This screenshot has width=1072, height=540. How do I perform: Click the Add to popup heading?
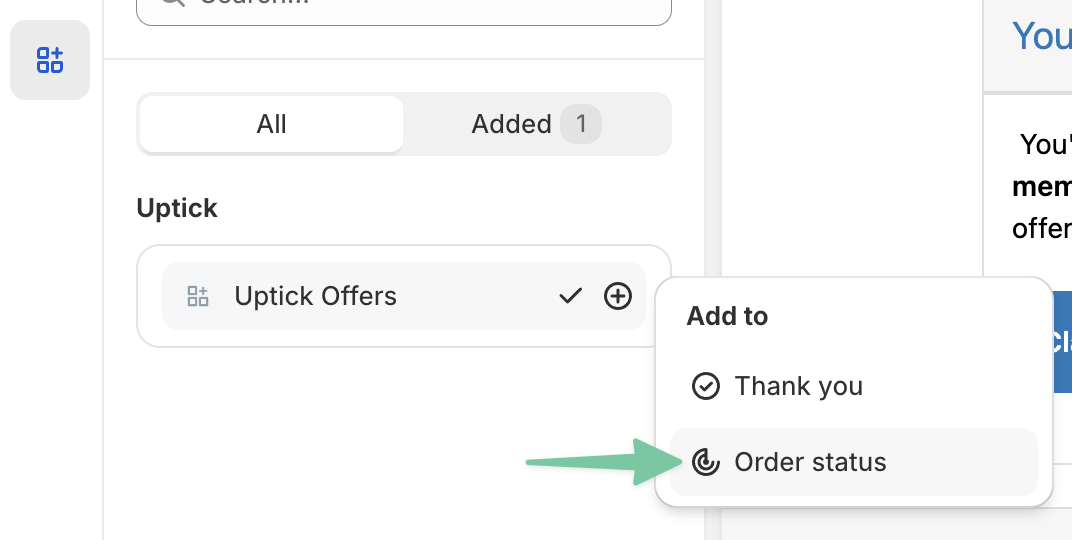(727, 316)
